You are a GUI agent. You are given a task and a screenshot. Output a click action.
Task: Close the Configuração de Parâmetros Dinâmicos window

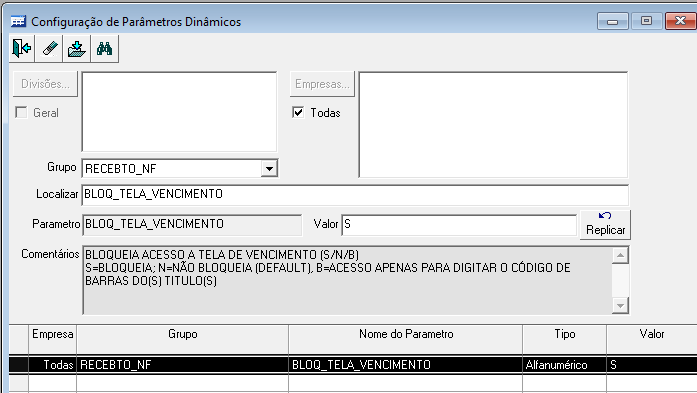(680, 21)
